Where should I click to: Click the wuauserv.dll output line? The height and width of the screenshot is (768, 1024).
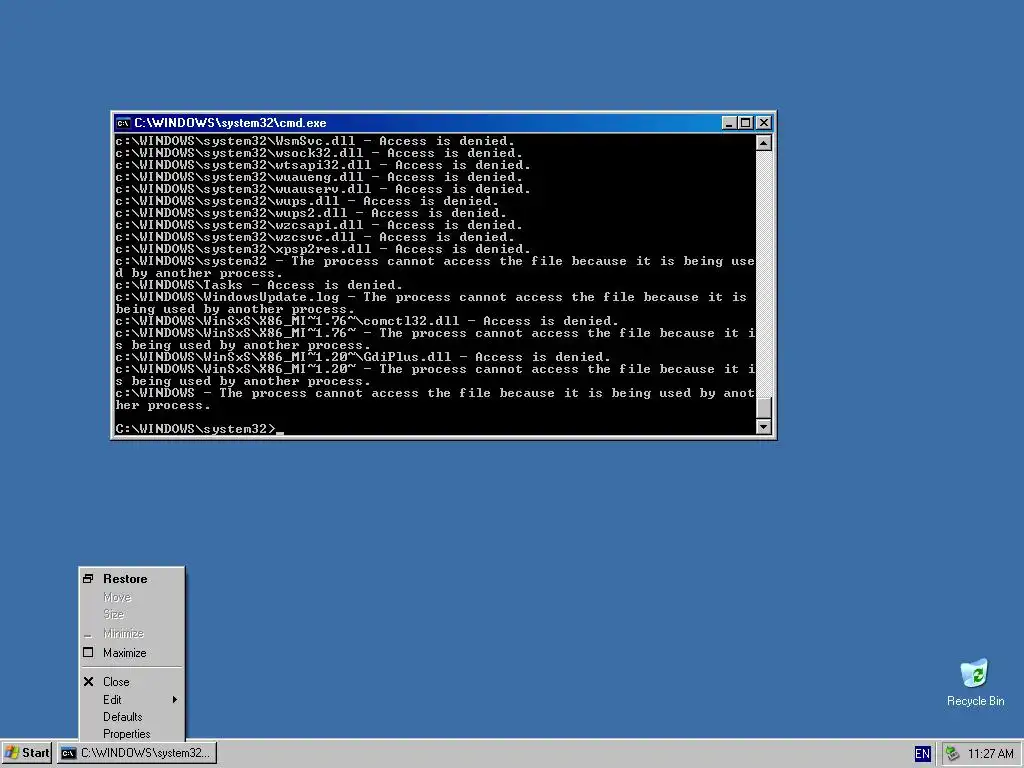(x=323, y=189)
